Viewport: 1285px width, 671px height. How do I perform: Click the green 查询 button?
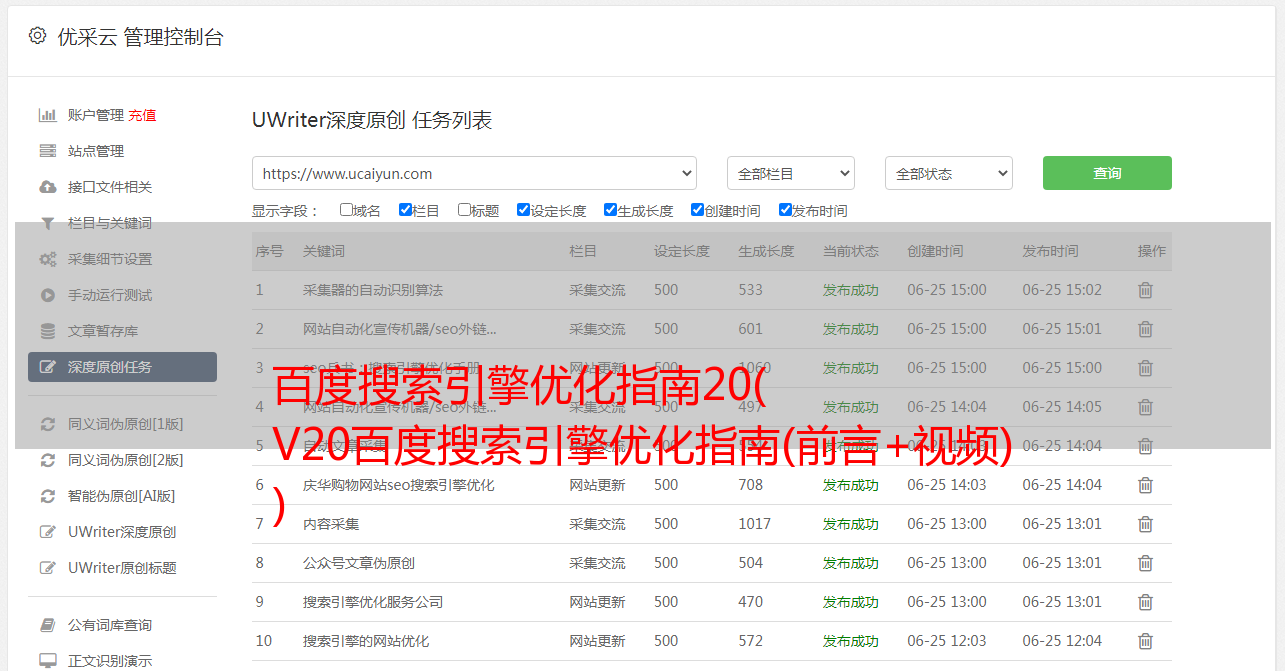(1107, 173)
